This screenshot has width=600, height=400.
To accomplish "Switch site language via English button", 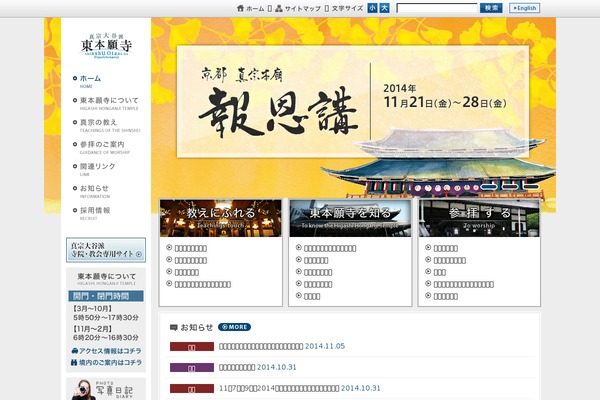I will tap(524, 8).
